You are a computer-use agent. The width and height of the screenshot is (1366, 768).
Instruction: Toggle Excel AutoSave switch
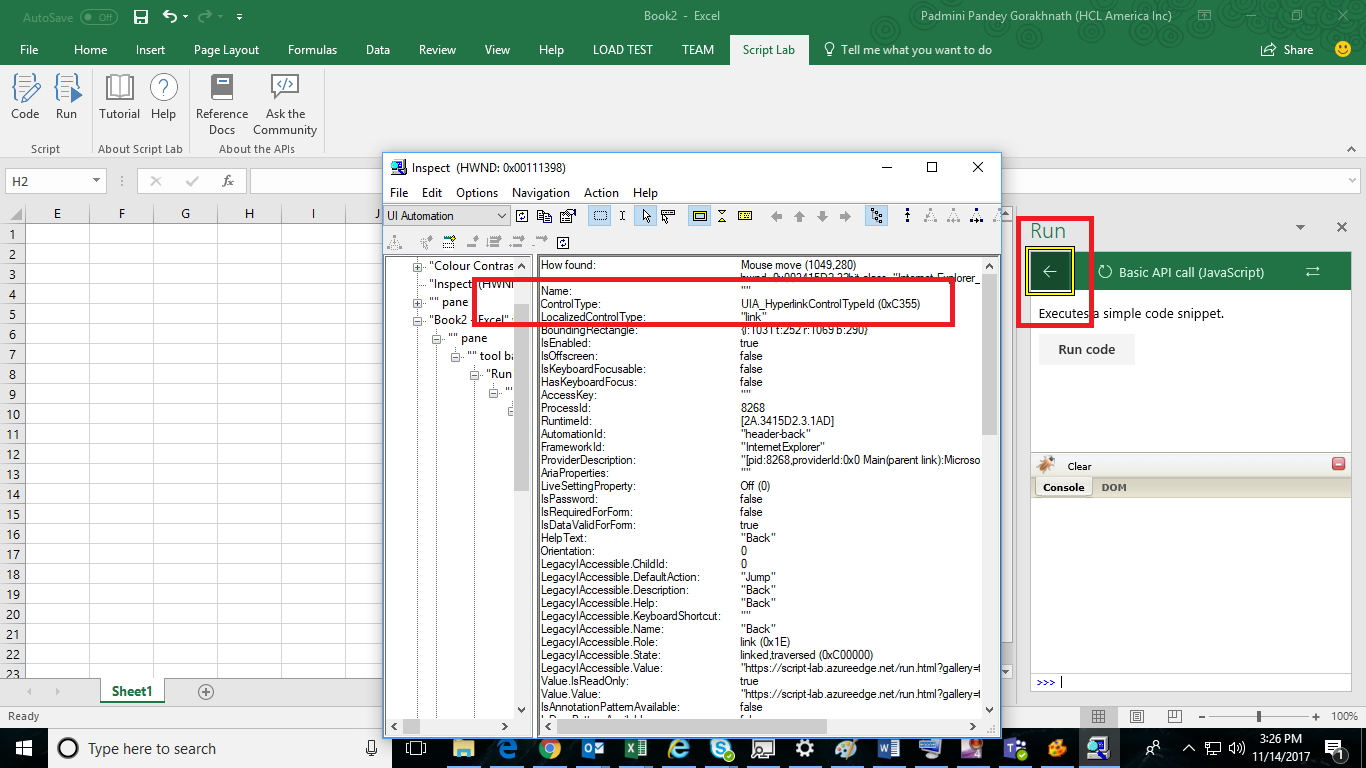(98, 17)
